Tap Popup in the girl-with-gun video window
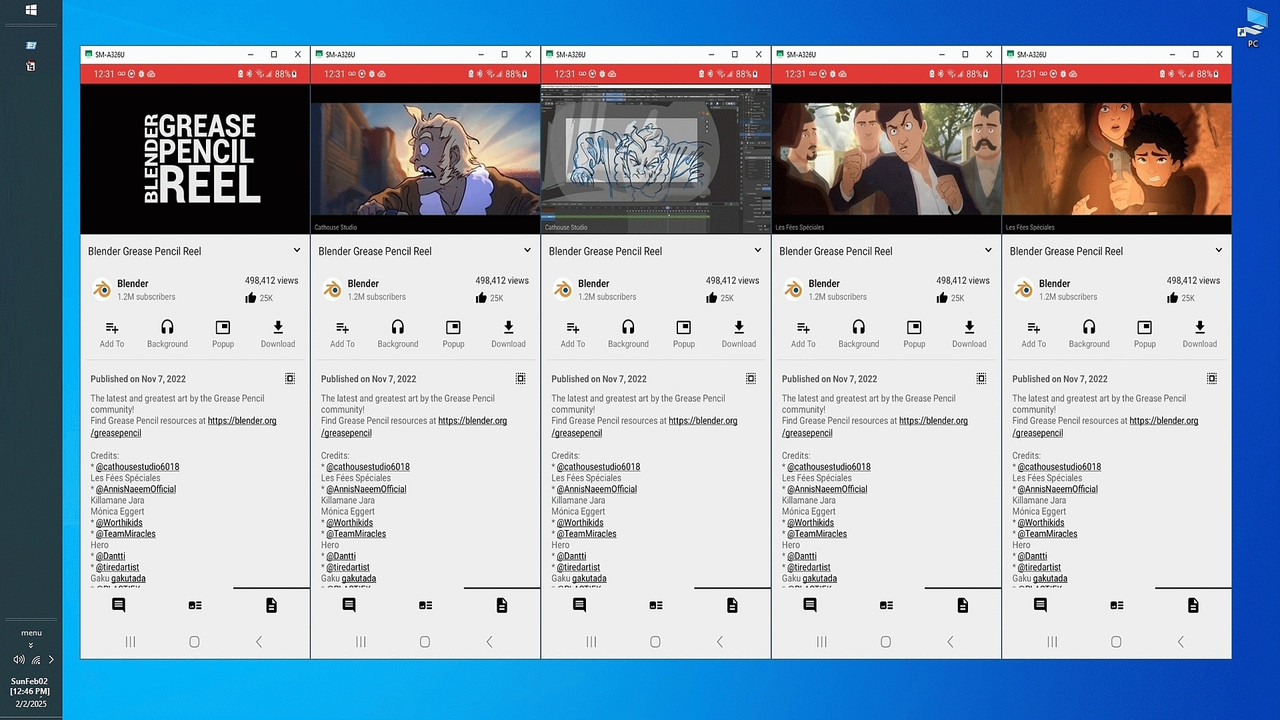The width and height of the screenshot is (1280, 720). coord(1145,334)
